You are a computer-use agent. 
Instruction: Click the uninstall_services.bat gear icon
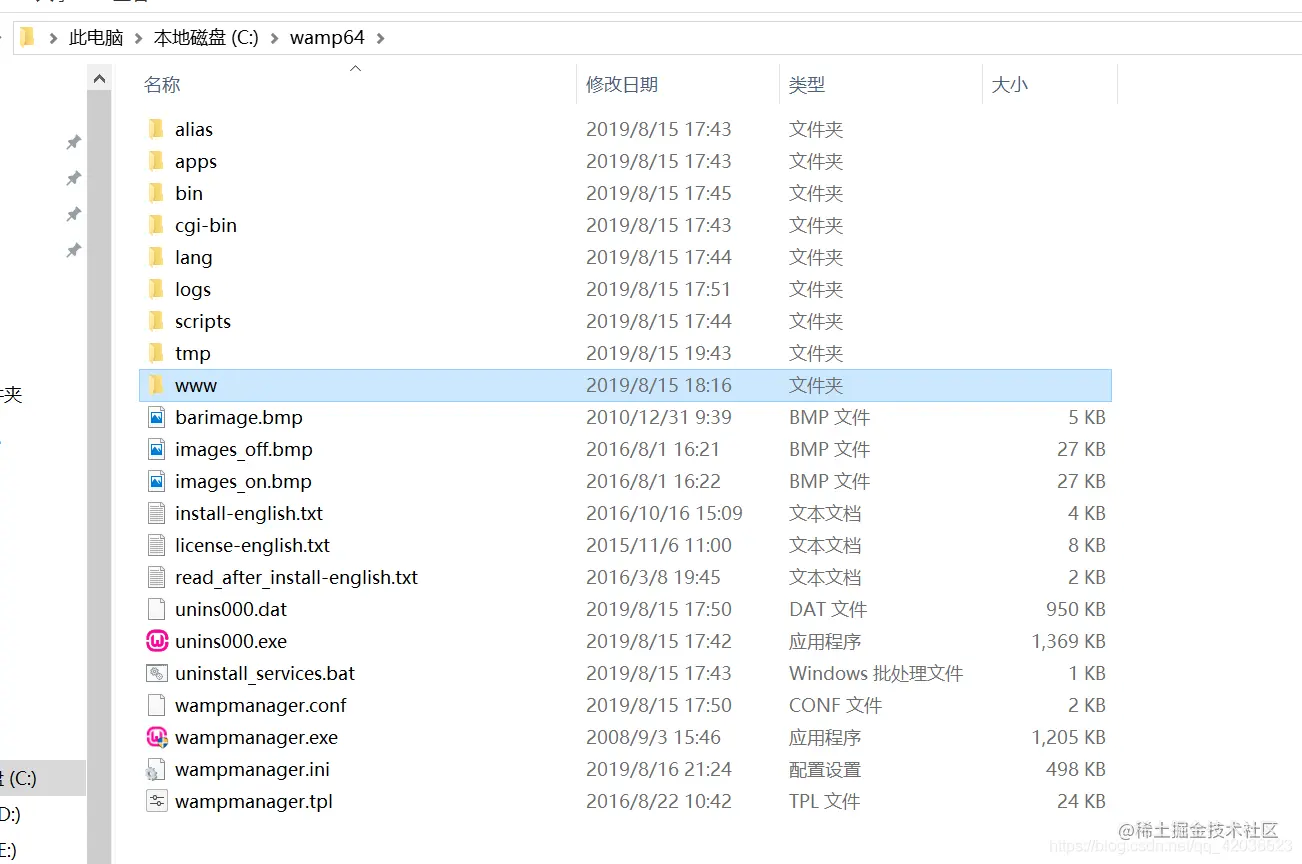click(x=156, y=673)
